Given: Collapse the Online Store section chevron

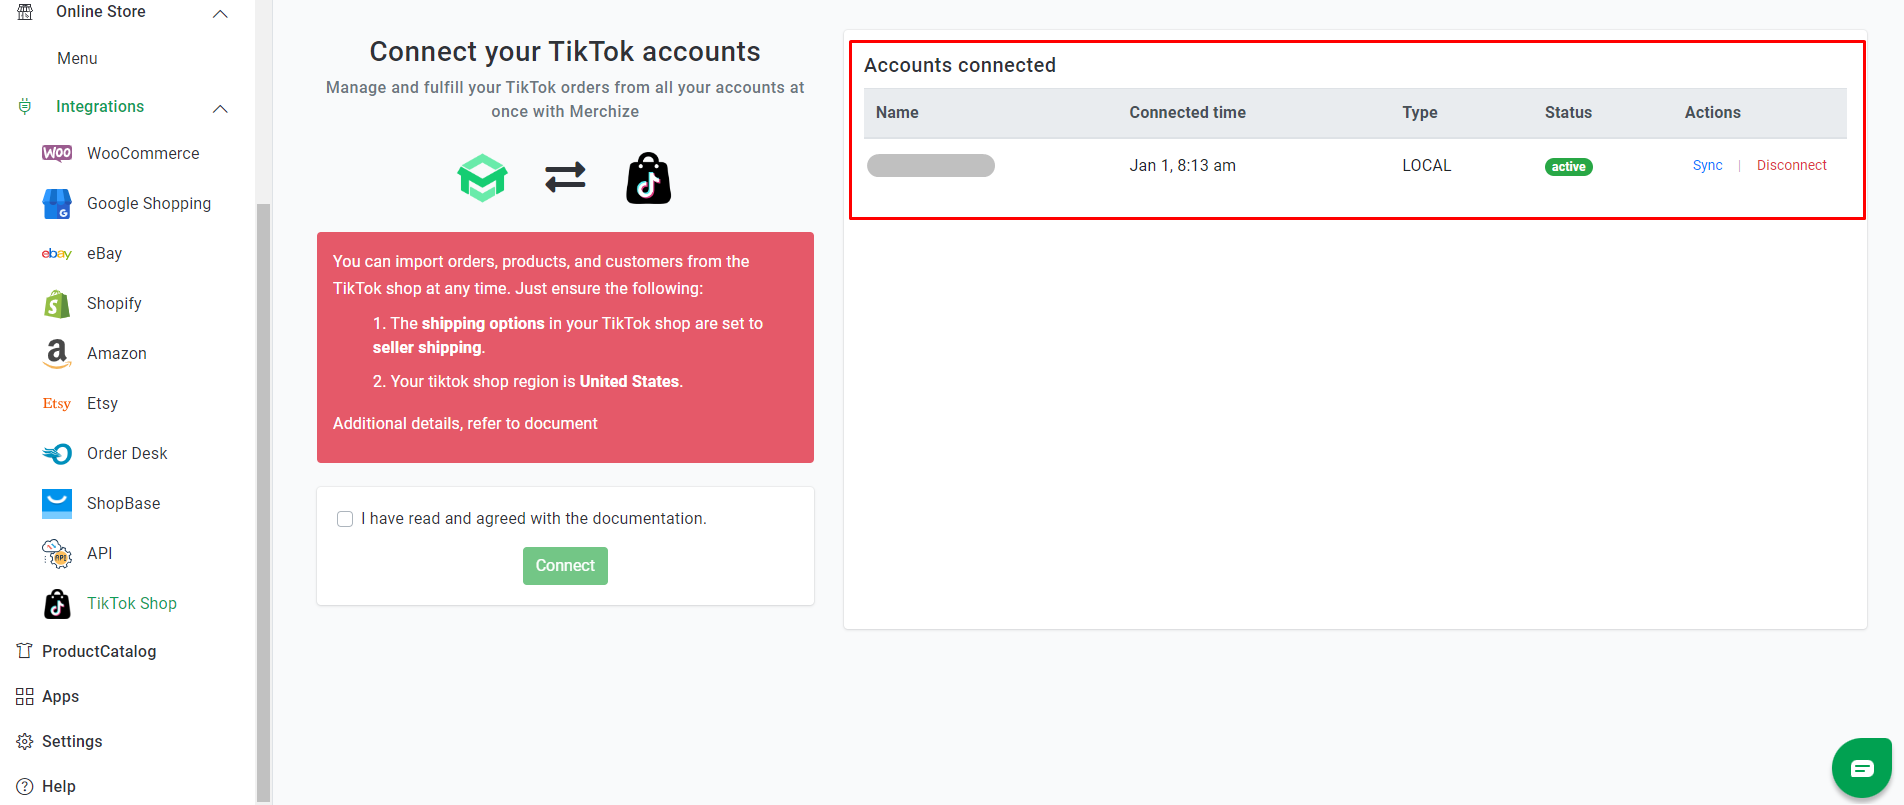Looking at the screenshot, I should point(221,14).
